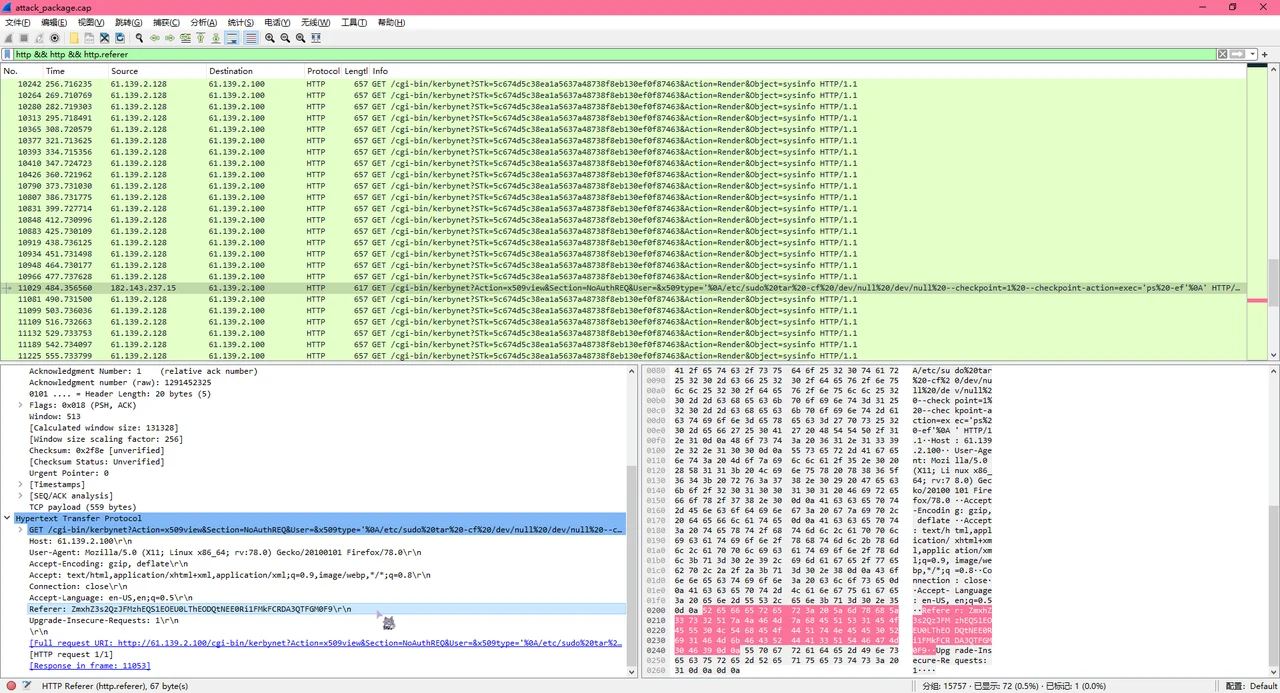Viewport: 1280px width, 693px height.
Task: Clear the display filter with X button
Action: click(1222, 54)
